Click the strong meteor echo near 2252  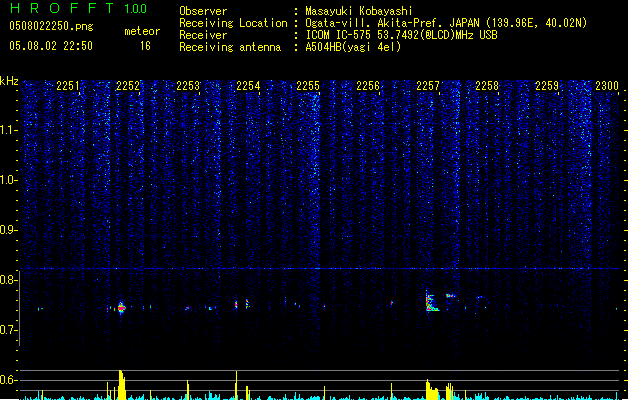pos(121,308)
